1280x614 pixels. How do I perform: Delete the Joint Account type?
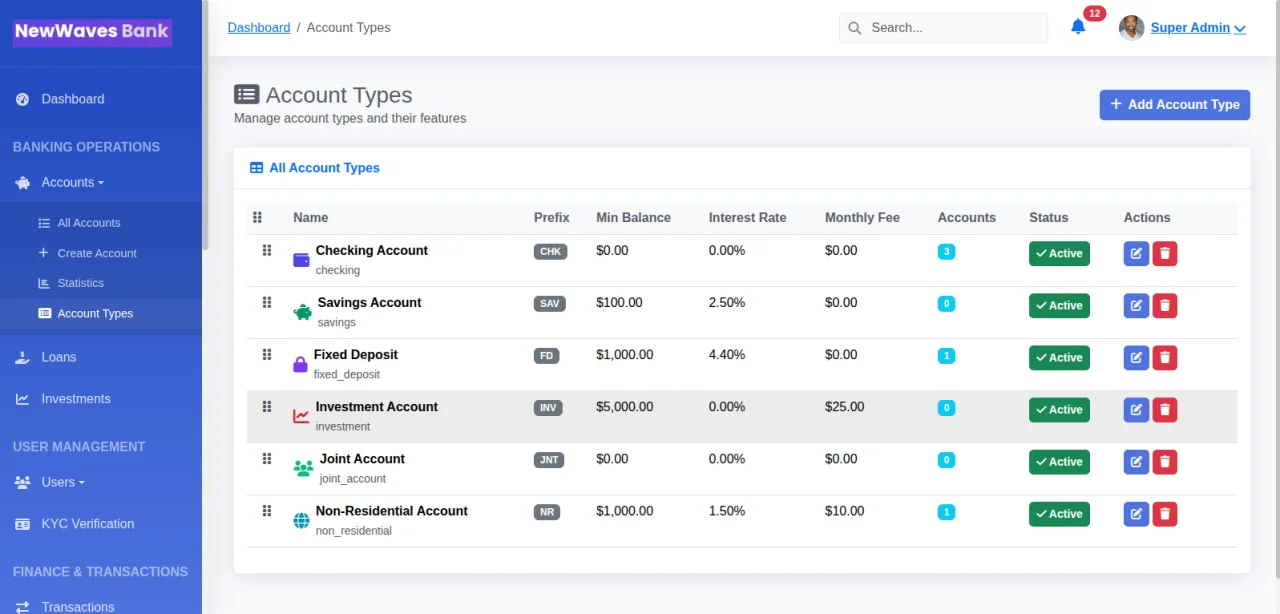1164,461
